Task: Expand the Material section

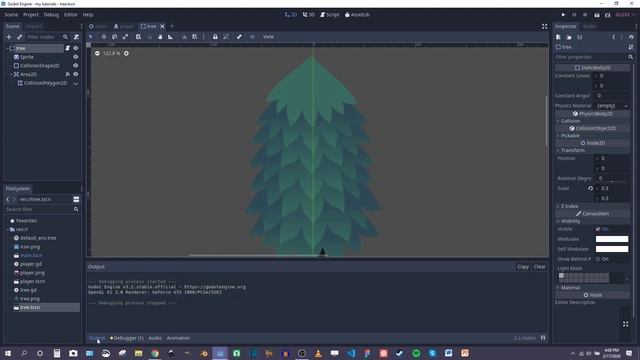Action: pos(571,288)
